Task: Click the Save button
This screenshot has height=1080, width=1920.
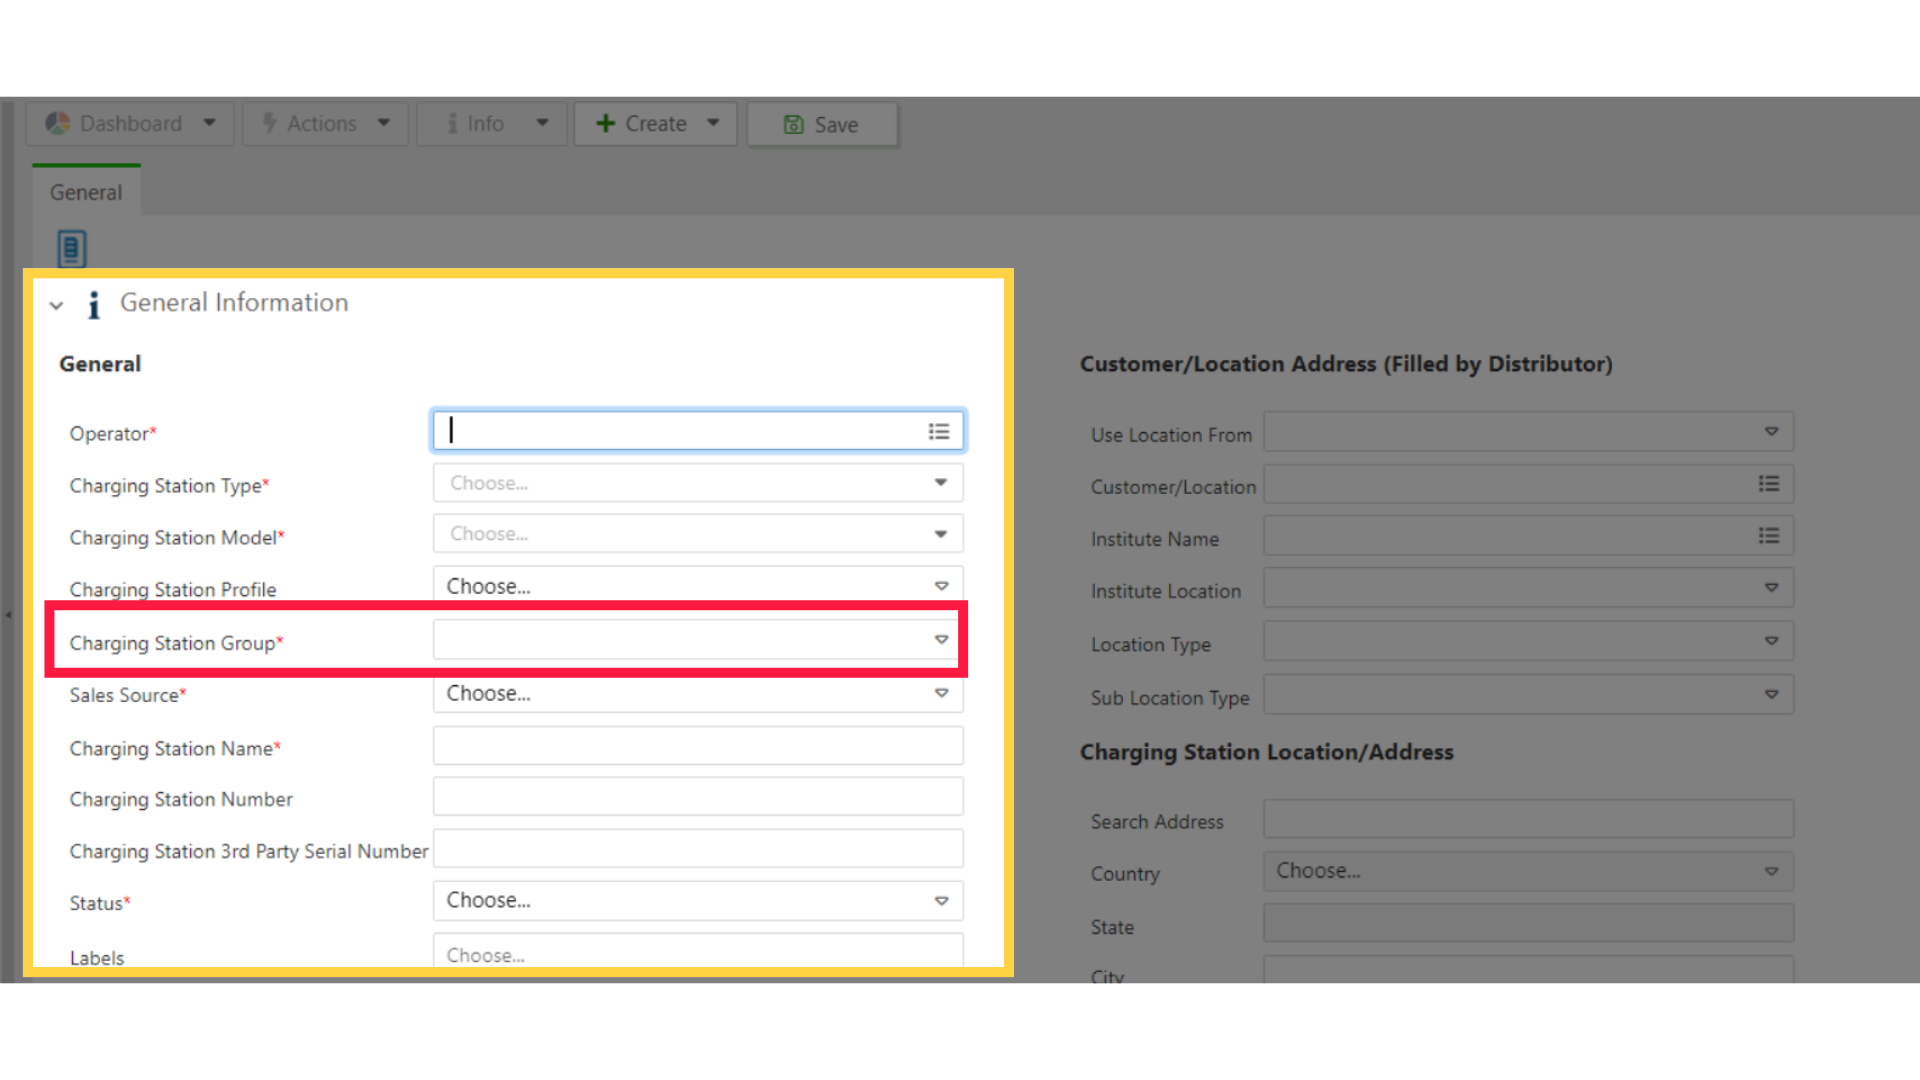Action: pos(822,125)
